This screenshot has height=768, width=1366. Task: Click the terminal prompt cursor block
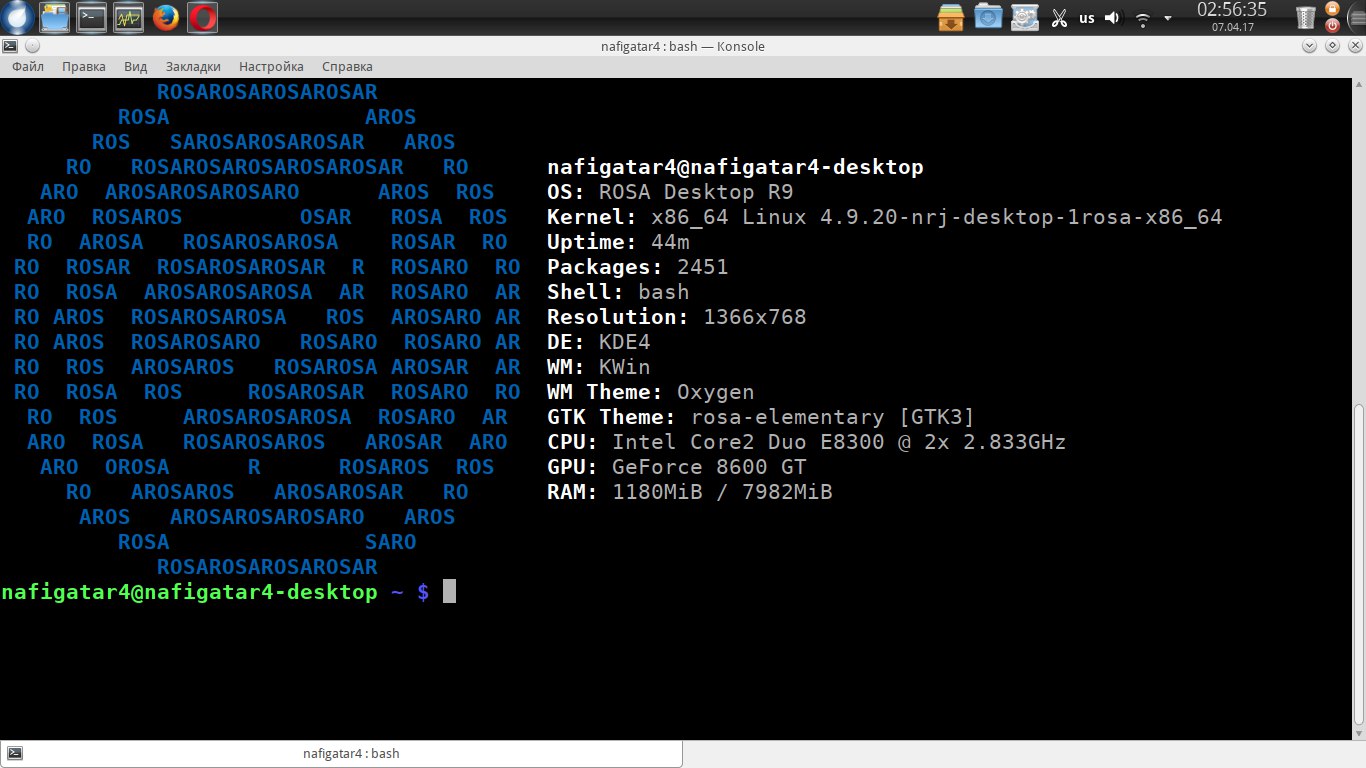pyautogui.click(x=449, y=592)
